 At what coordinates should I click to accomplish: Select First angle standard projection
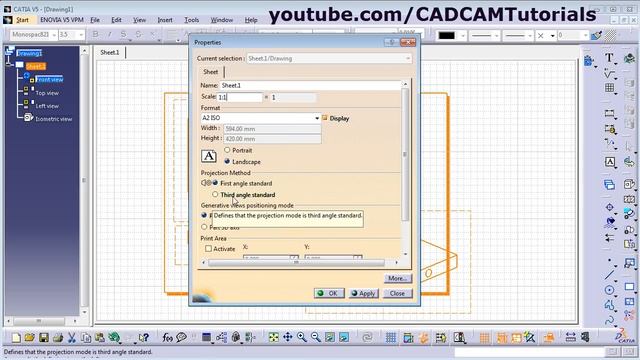pos(215,183)
